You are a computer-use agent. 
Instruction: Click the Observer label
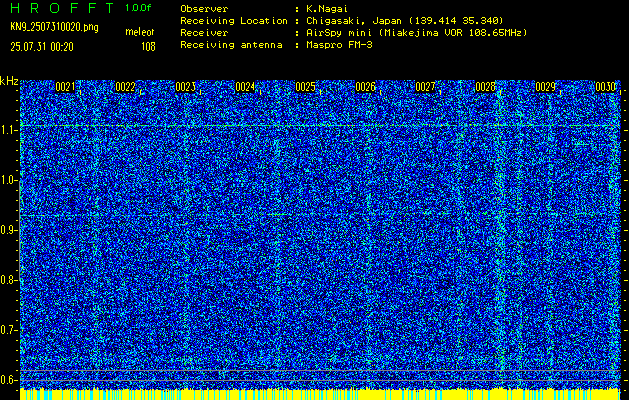click(x=204, y=9)
